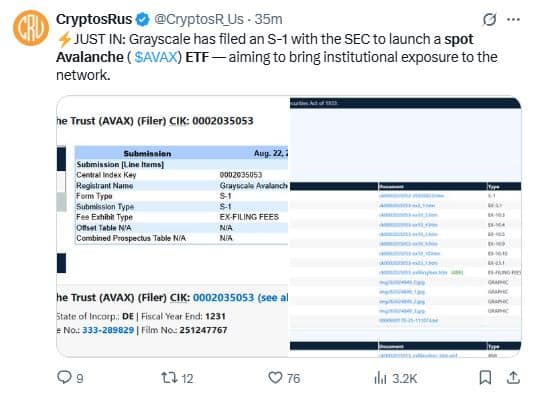Open the Grok explain post icon
The height and width of the screenshot is (395, 535).
point(490,19)
